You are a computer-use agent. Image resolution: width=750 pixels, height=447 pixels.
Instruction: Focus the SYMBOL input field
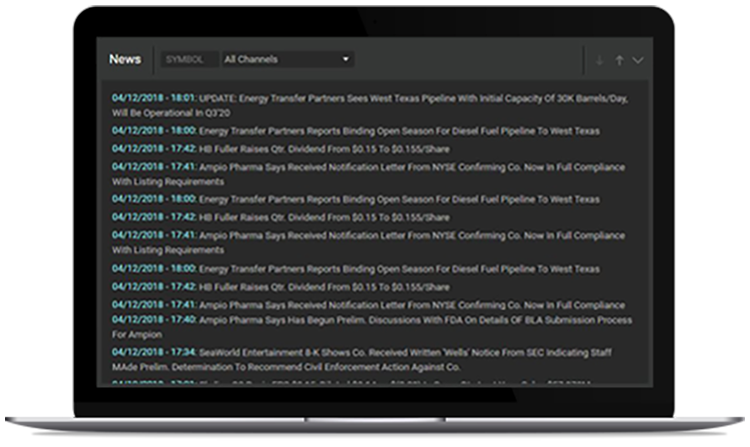click(188, 59)
